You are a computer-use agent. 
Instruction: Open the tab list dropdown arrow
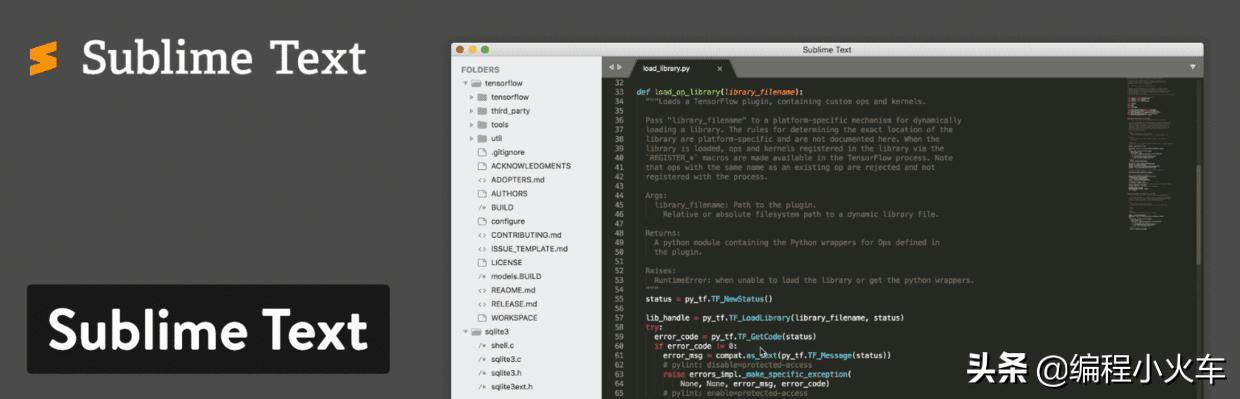[1192, 67]
